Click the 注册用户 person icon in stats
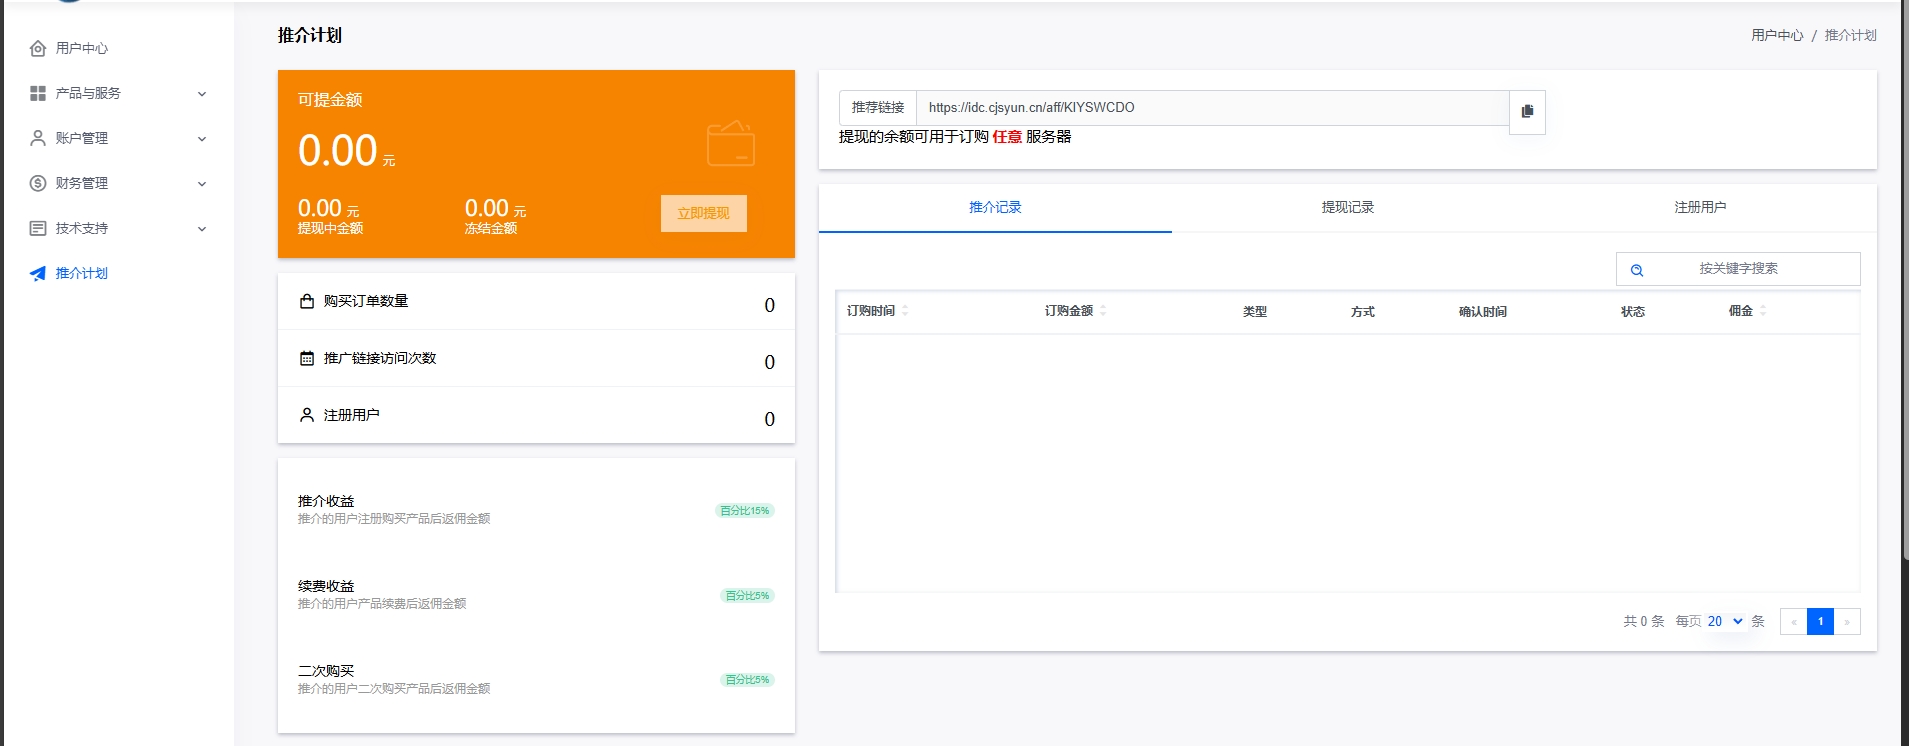 pos(307,415)
